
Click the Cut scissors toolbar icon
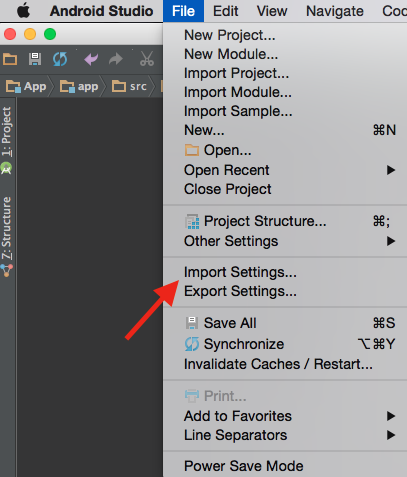(x=147, y=59)
